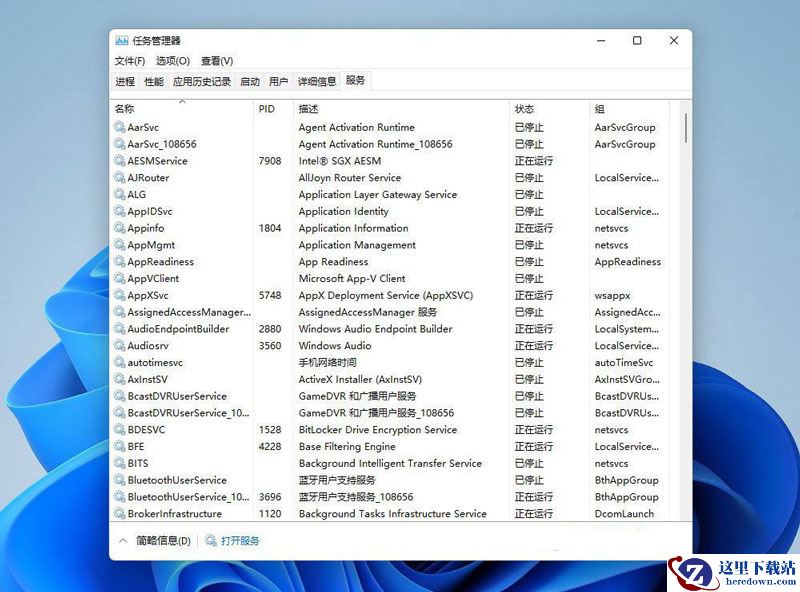Click the Task Manager title bar icon
The width and height of the screenshot is (800, 592).
121,40
